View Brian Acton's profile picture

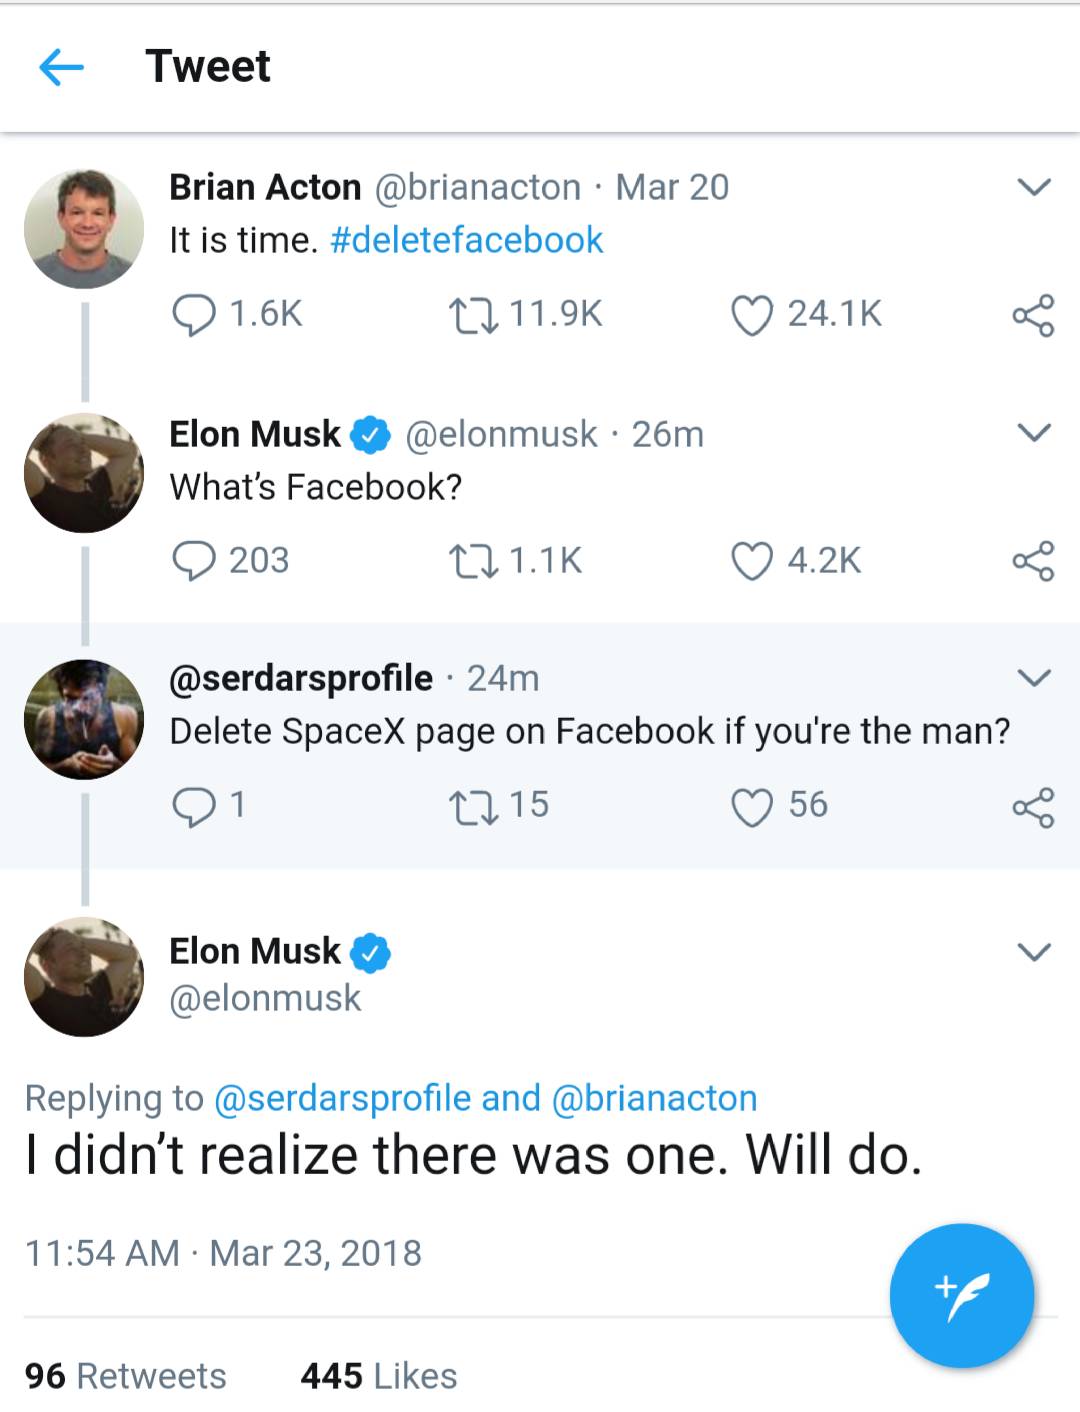tap(84, 226)
